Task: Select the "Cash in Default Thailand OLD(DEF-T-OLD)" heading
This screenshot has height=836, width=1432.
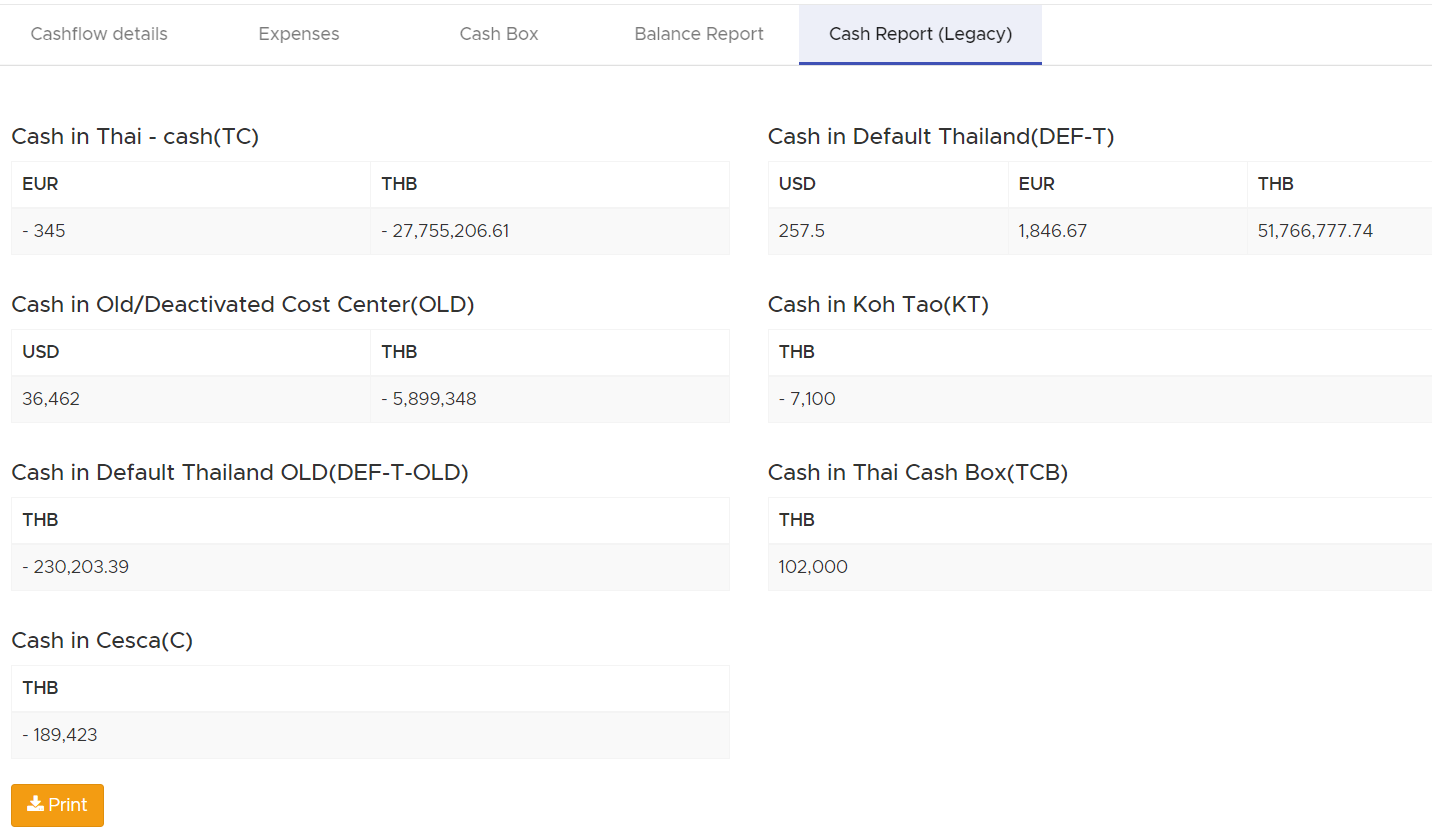Action: point(240,473)
